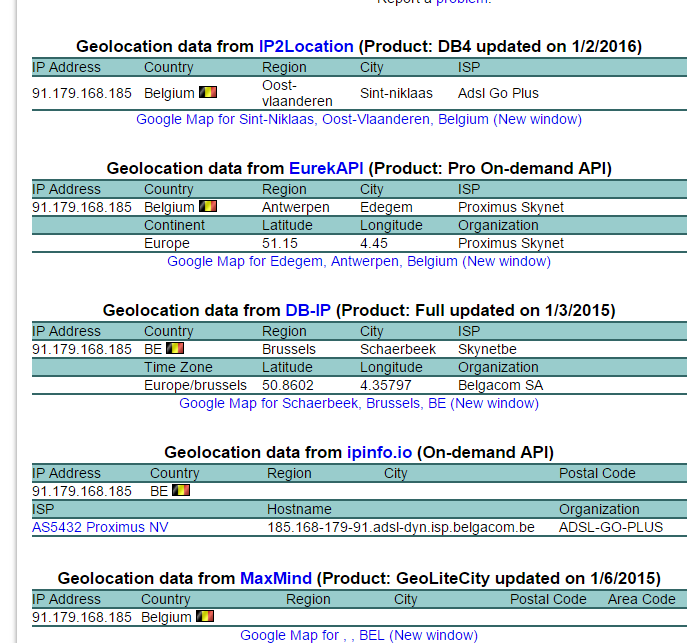The width and height of the screenshot is (700, 643).
Task: Click the longitude value 4.45
Action: tap(374, 243)
